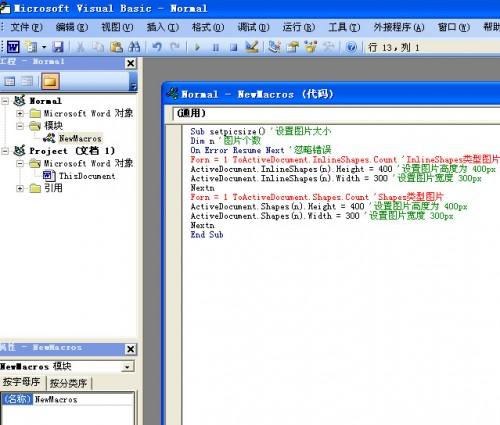Collapse the Normal project tree node
The height and width of the screenshot is (425, 500).
click(x=5, y=101)
